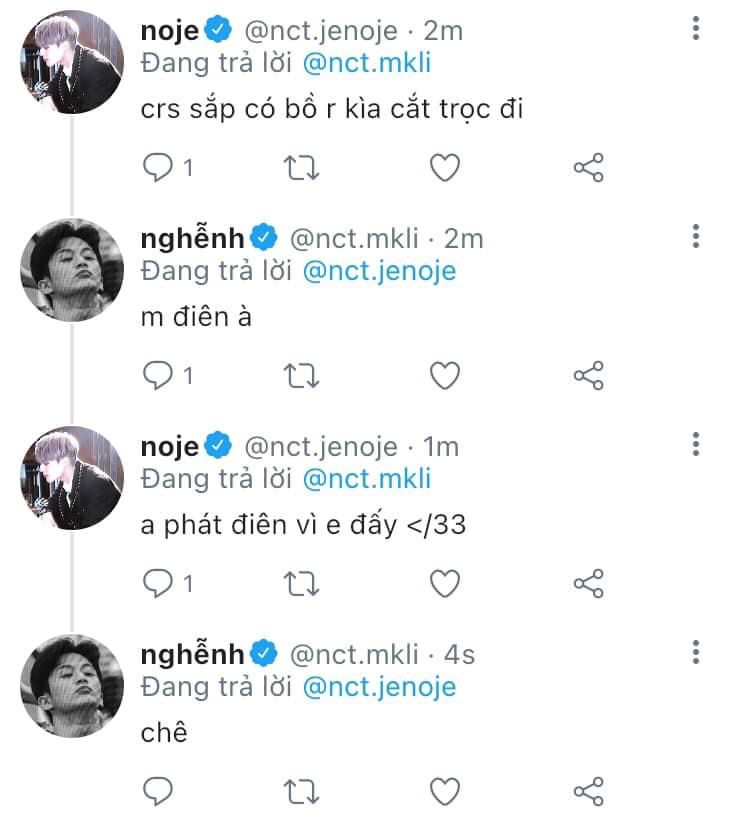Image resolution: width=750 pixels, height=822 pixels.
Task: Share the 'a phát điên vì e đấy' tweet
Action: click(x=589, y=583)
